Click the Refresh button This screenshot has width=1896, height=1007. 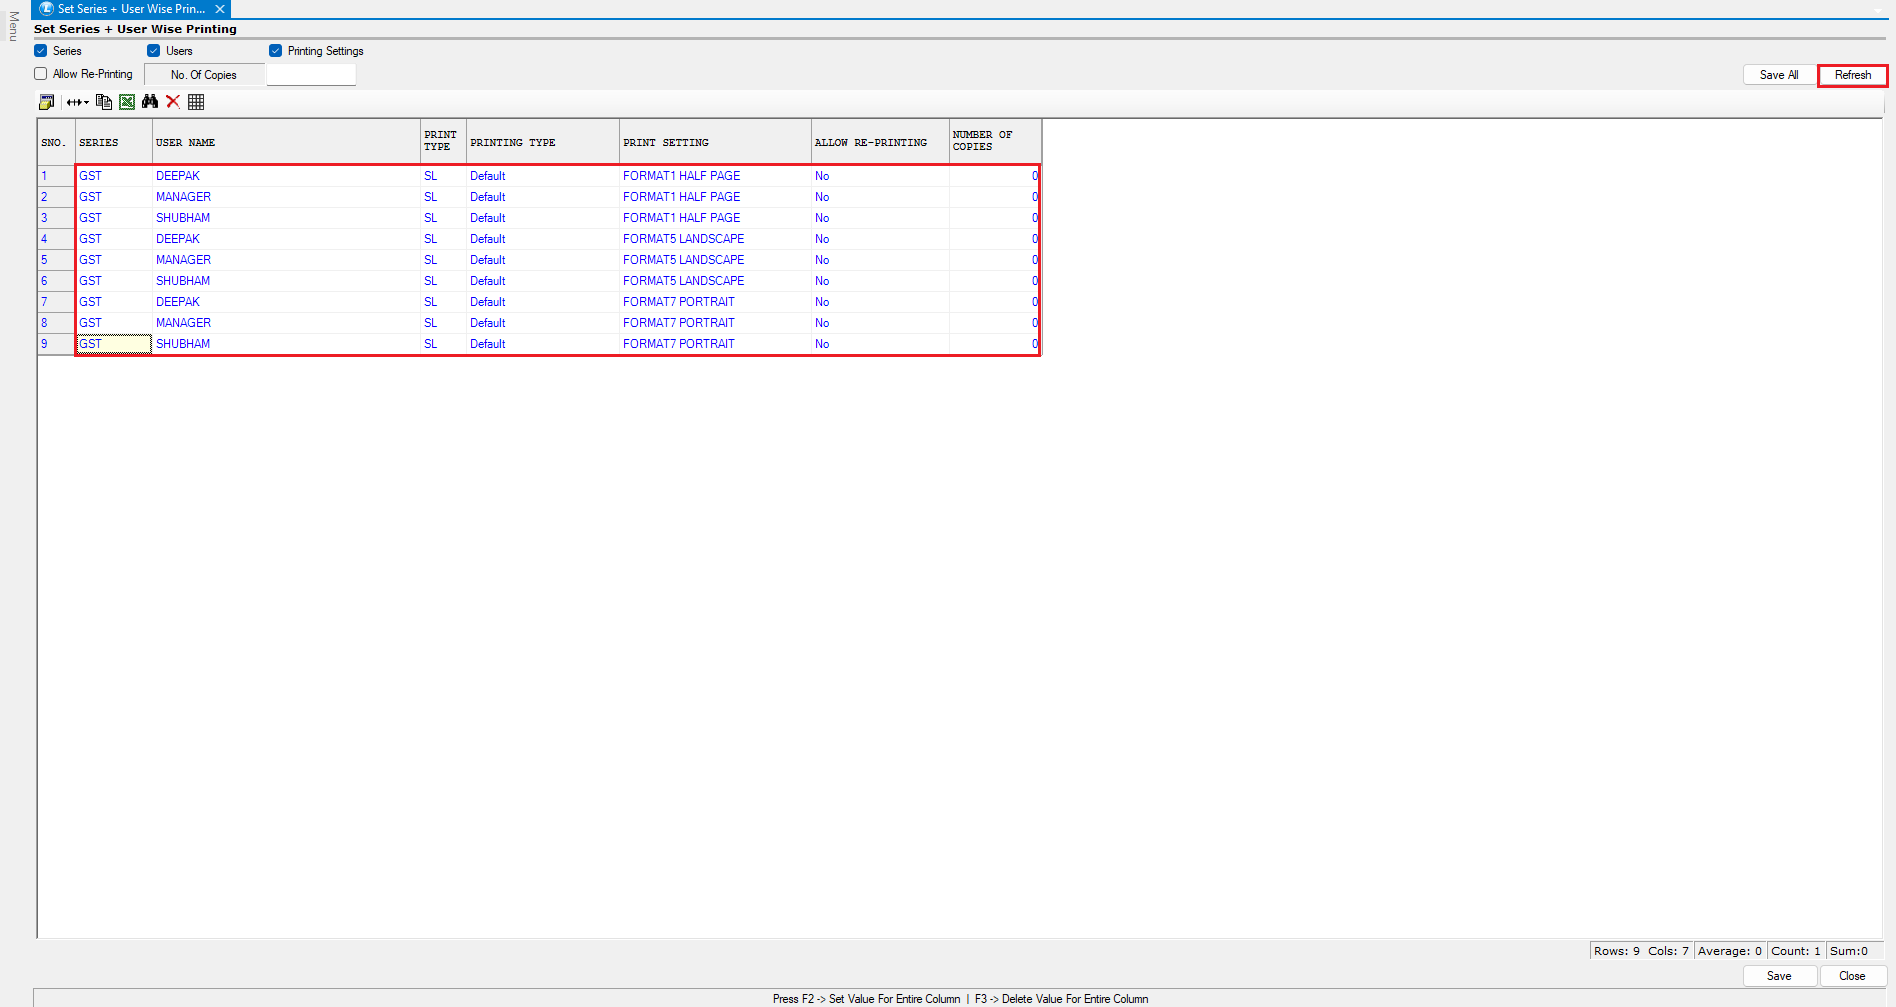point(1852,75)
